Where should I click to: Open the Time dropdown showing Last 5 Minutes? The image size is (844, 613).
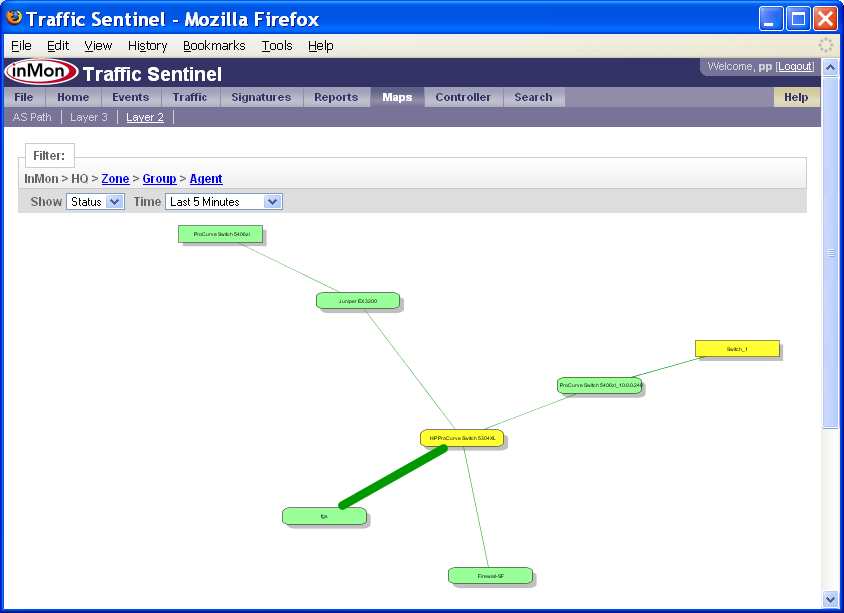click(223, 202)
